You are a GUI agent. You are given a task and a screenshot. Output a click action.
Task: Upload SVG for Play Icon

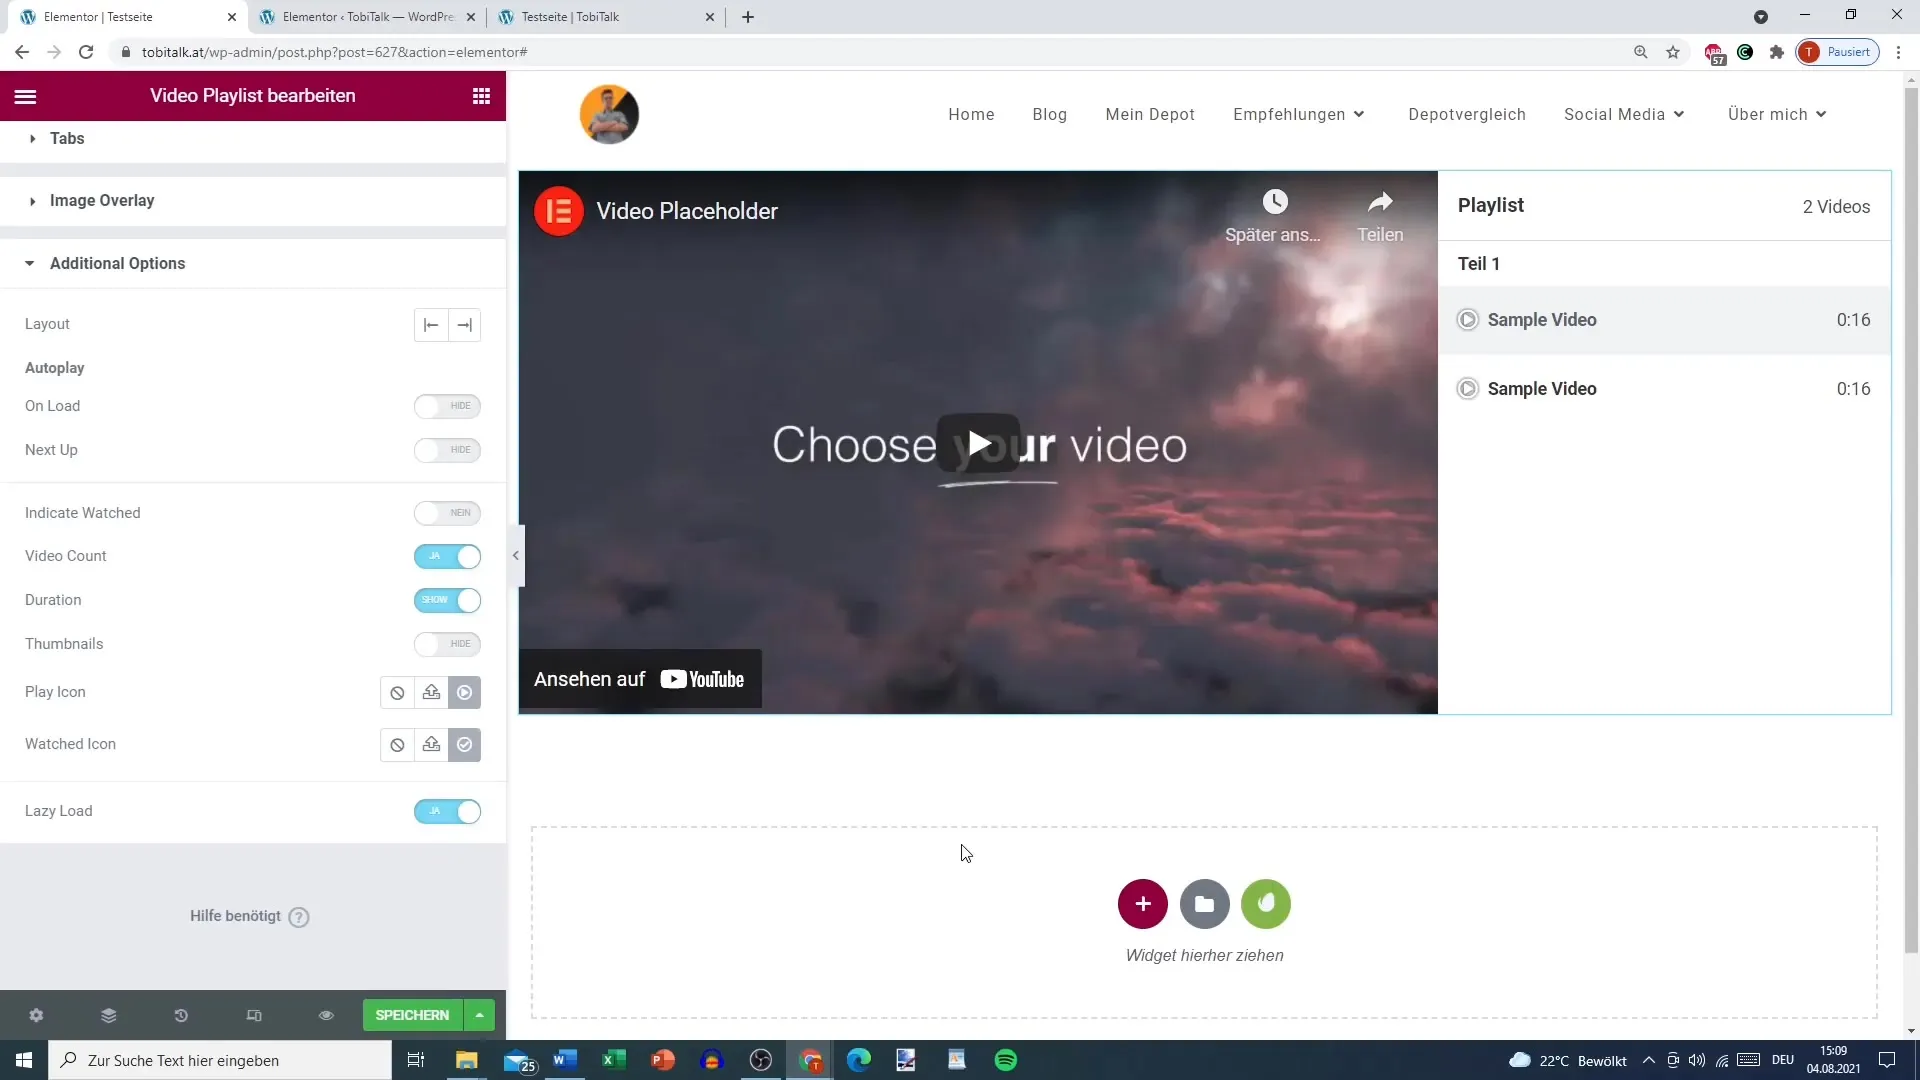pyautogui.click(x=431, y=693)
